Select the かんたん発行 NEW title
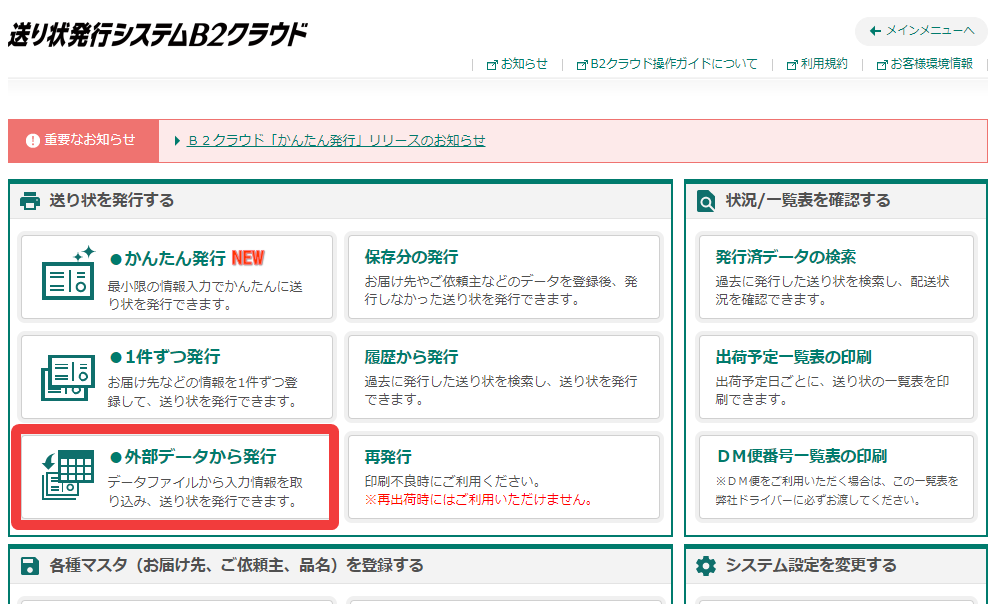Viewport: 997px width, 604px height. coord(188,259)
